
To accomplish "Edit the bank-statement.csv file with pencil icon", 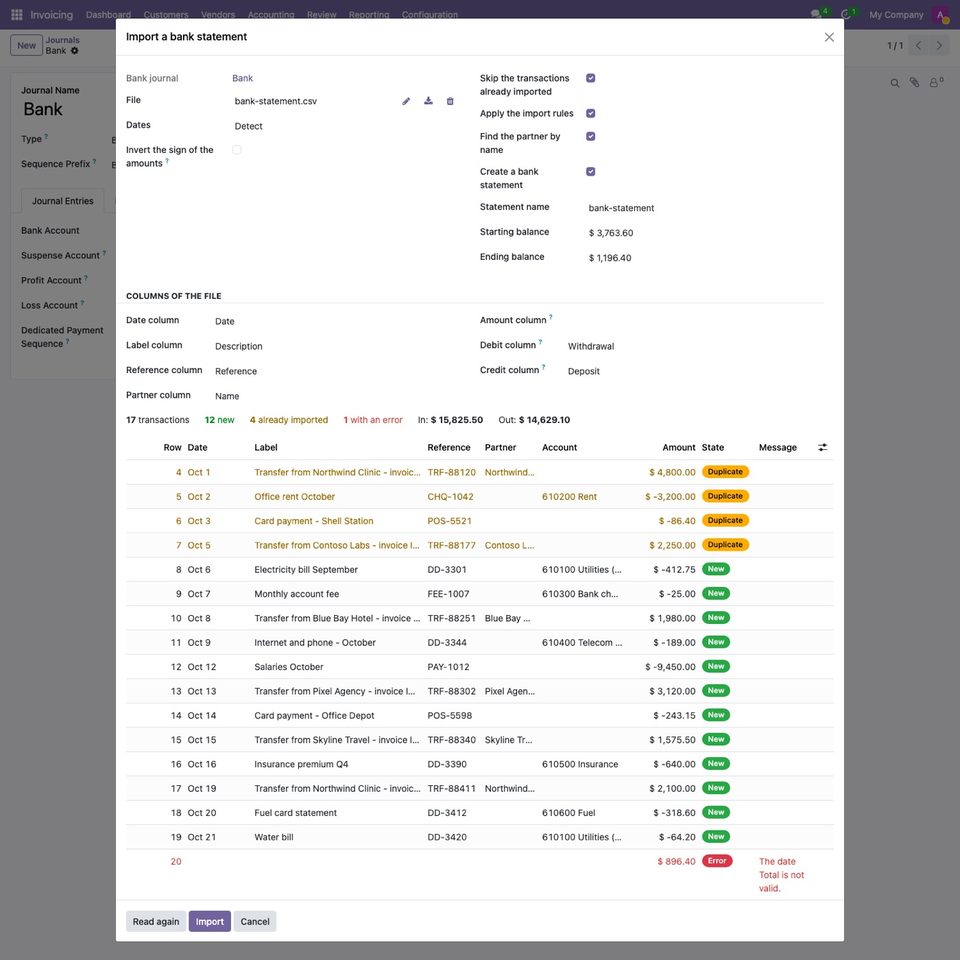I will coord(406,101).
